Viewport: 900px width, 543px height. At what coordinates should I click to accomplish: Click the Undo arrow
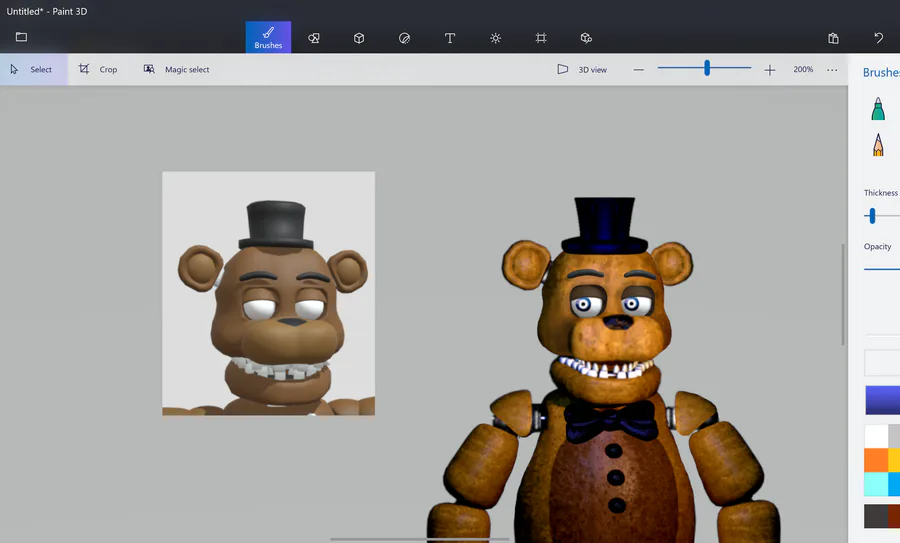[879, 38]
